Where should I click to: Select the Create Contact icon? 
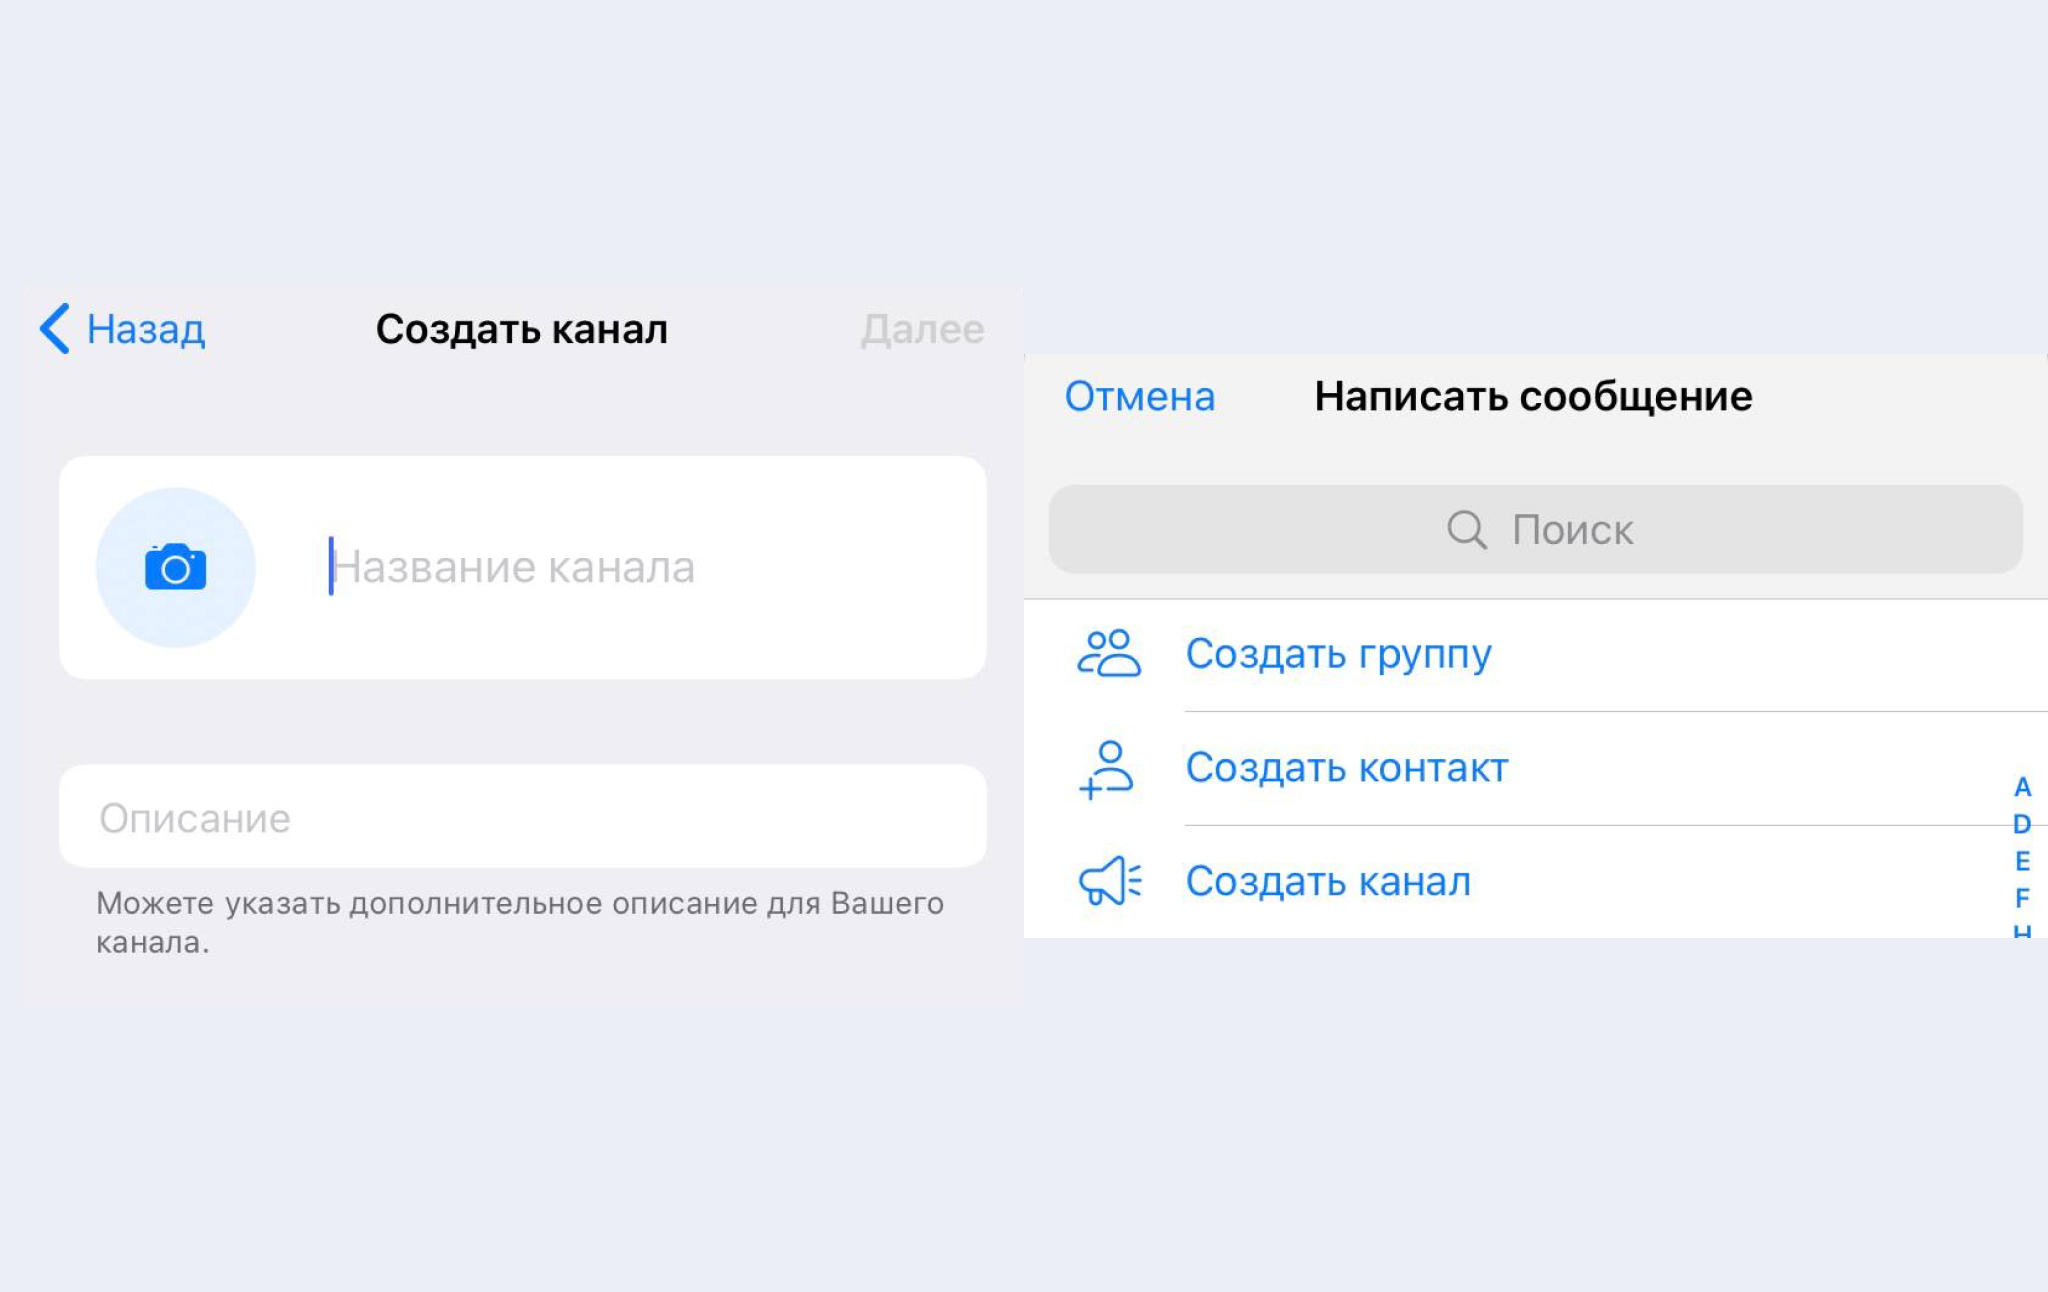pyautogui.click(x=1109, y=767)
